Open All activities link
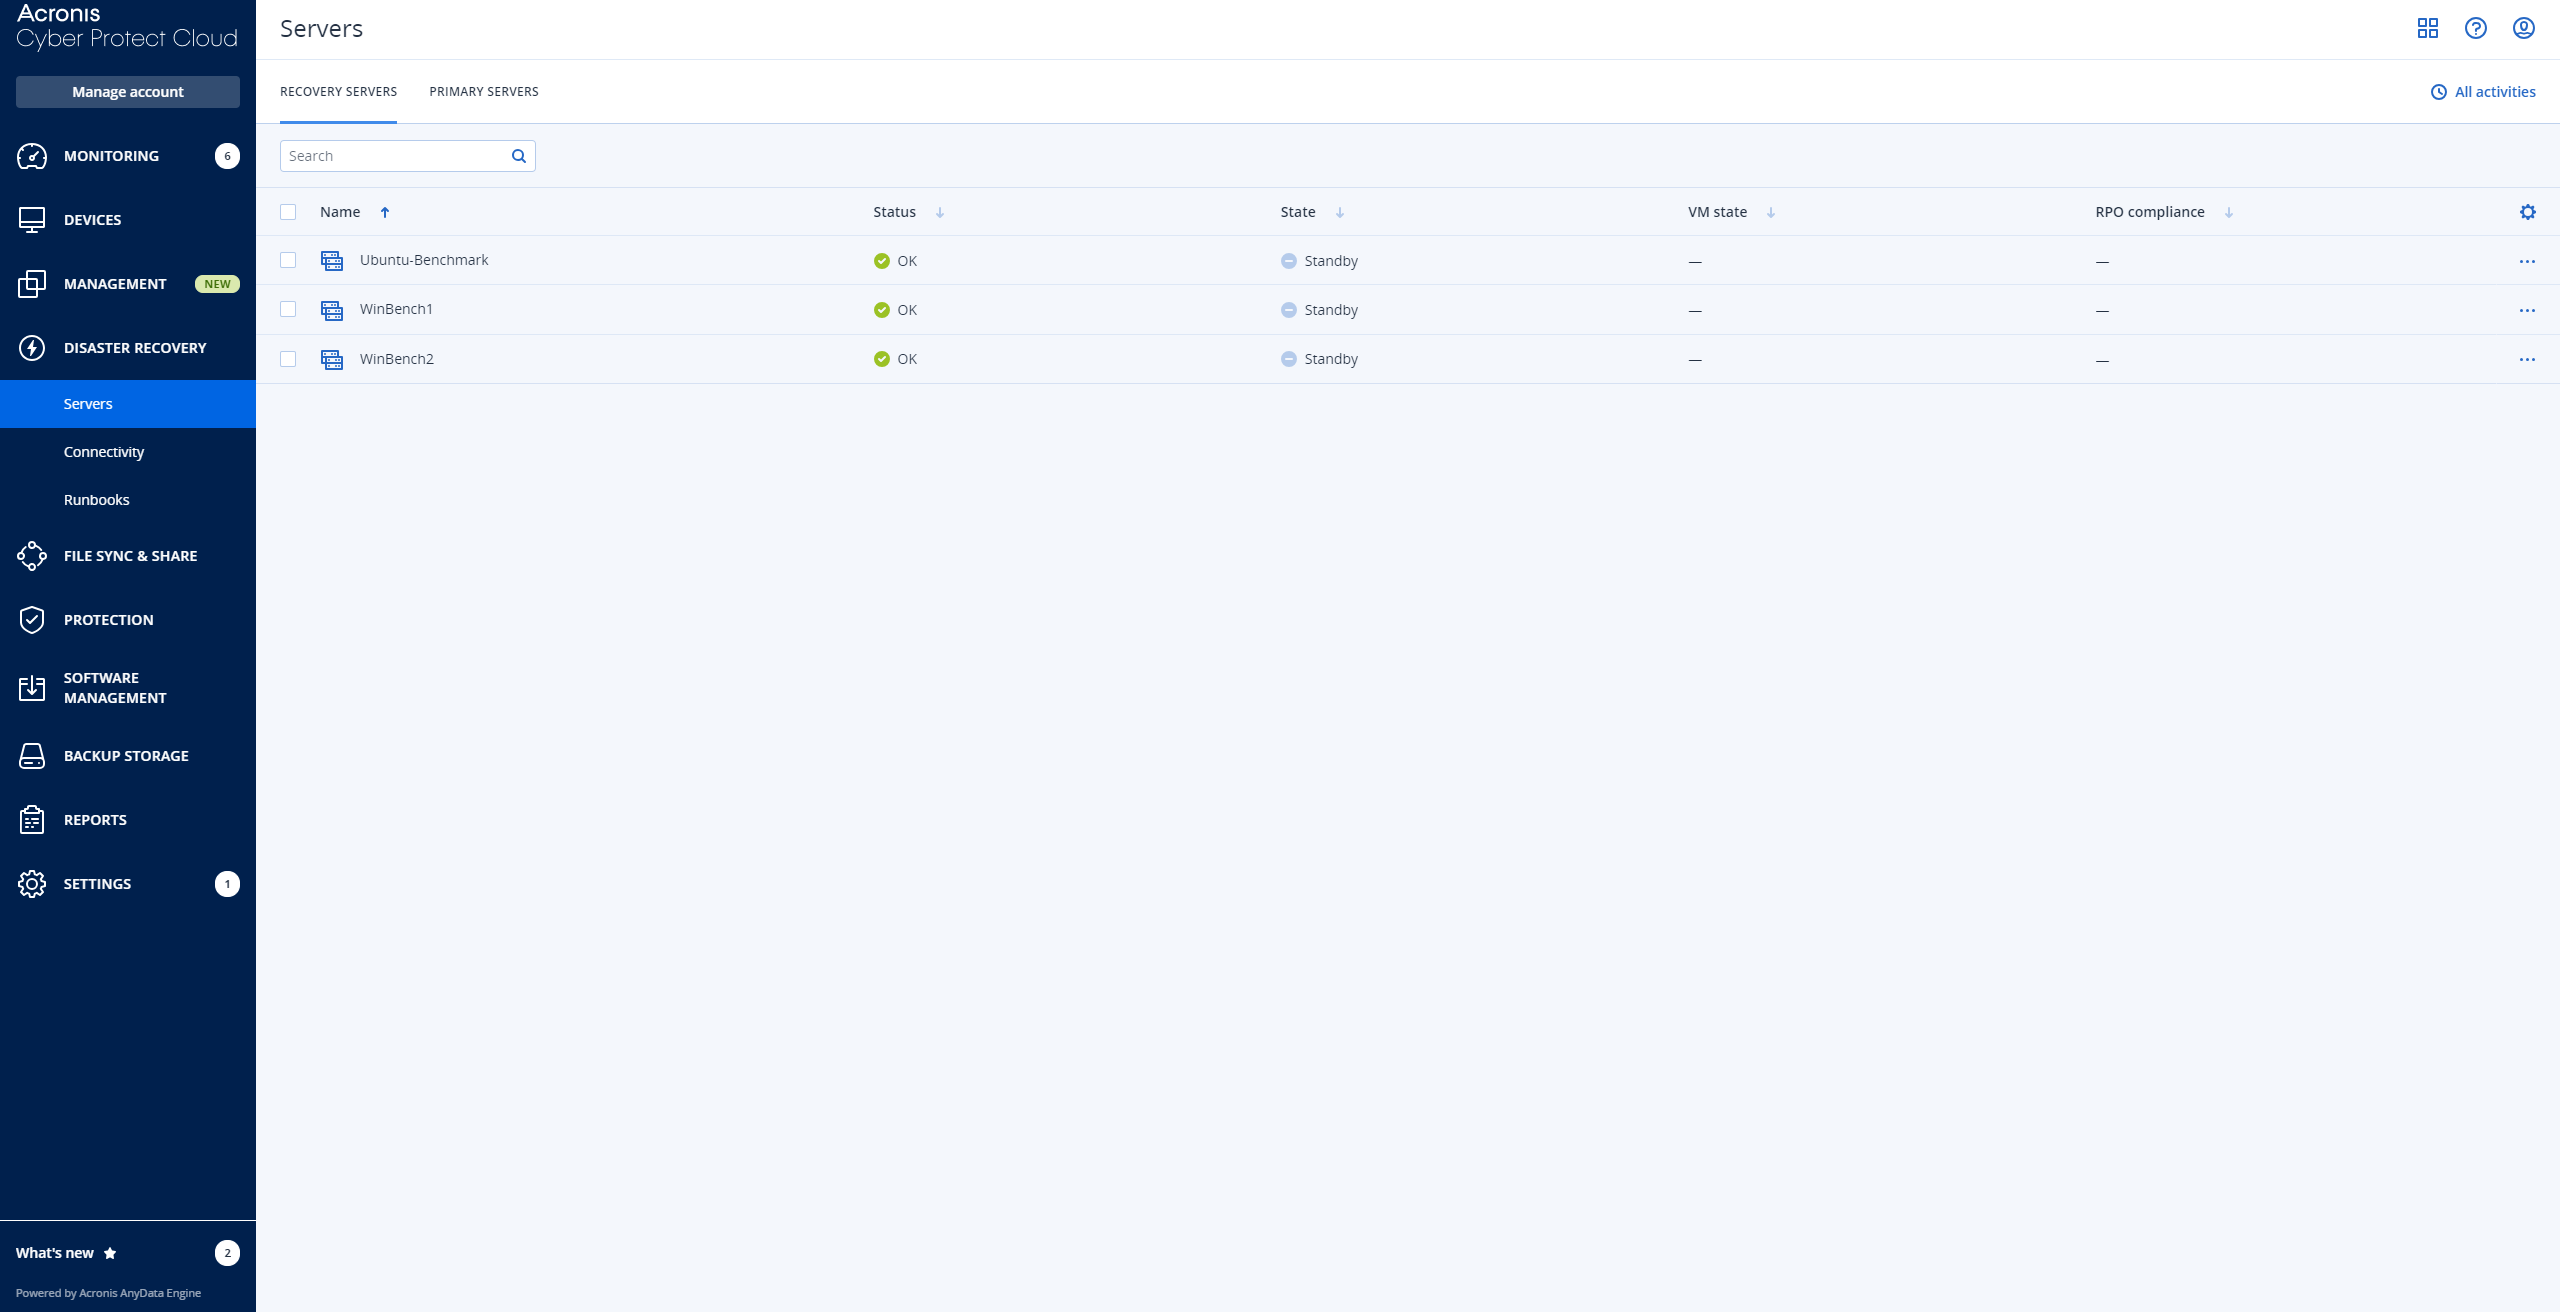This screenshot has height=1312, width=2560. coord(2495,92)
